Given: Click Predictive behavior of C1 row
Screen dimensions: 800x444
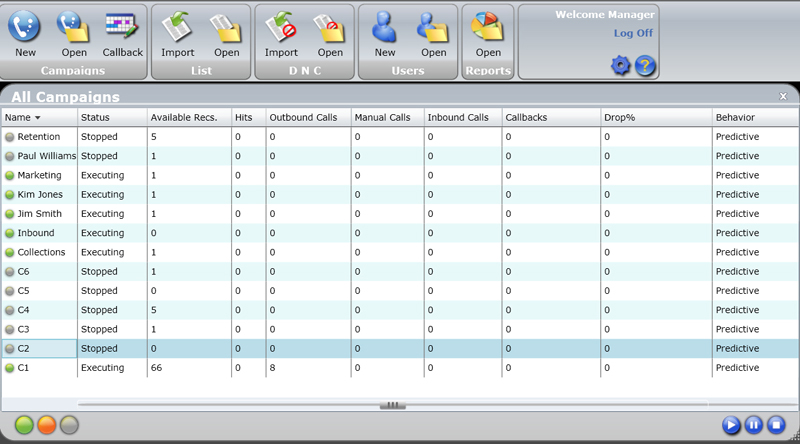Looking at the screenshot, I should (x=737, y=367).
